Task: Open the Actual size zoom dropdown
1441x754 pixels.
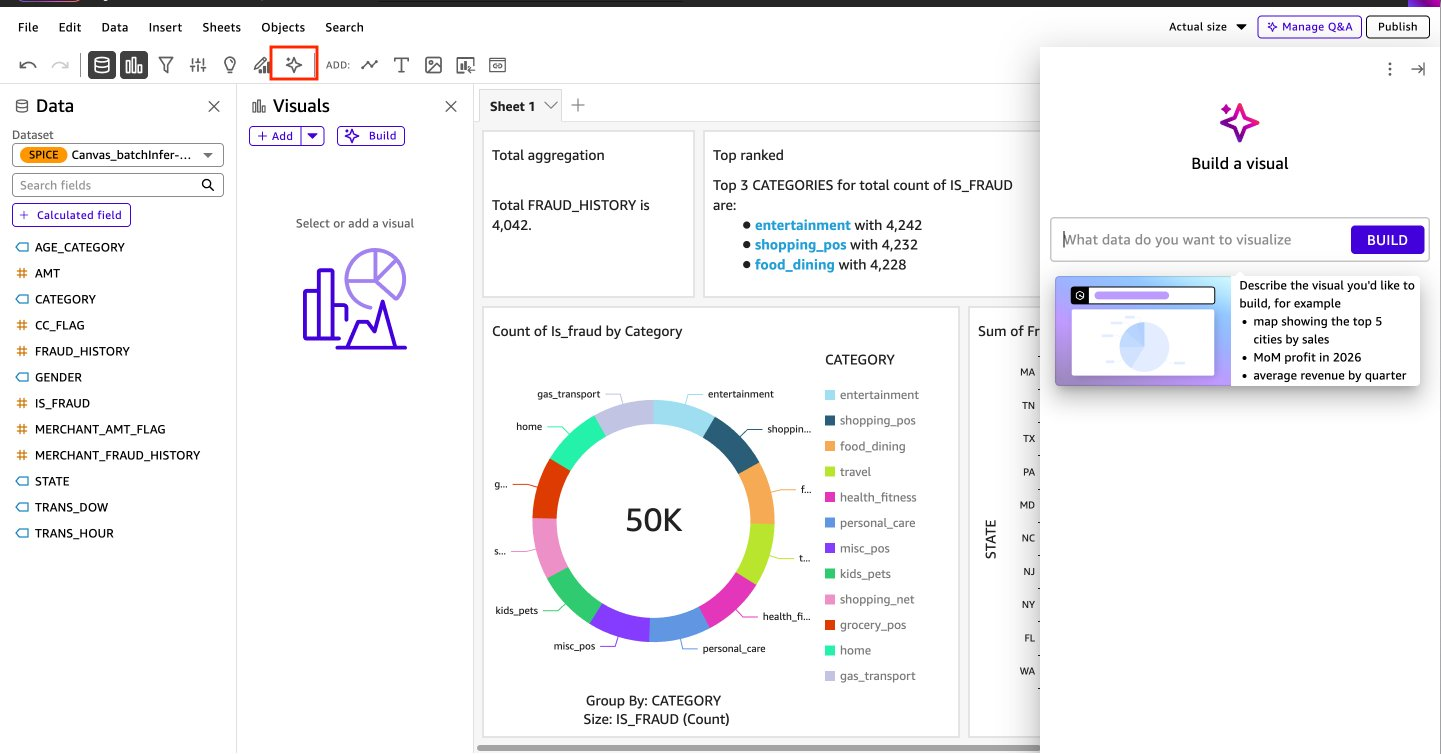Action: 1207,27
